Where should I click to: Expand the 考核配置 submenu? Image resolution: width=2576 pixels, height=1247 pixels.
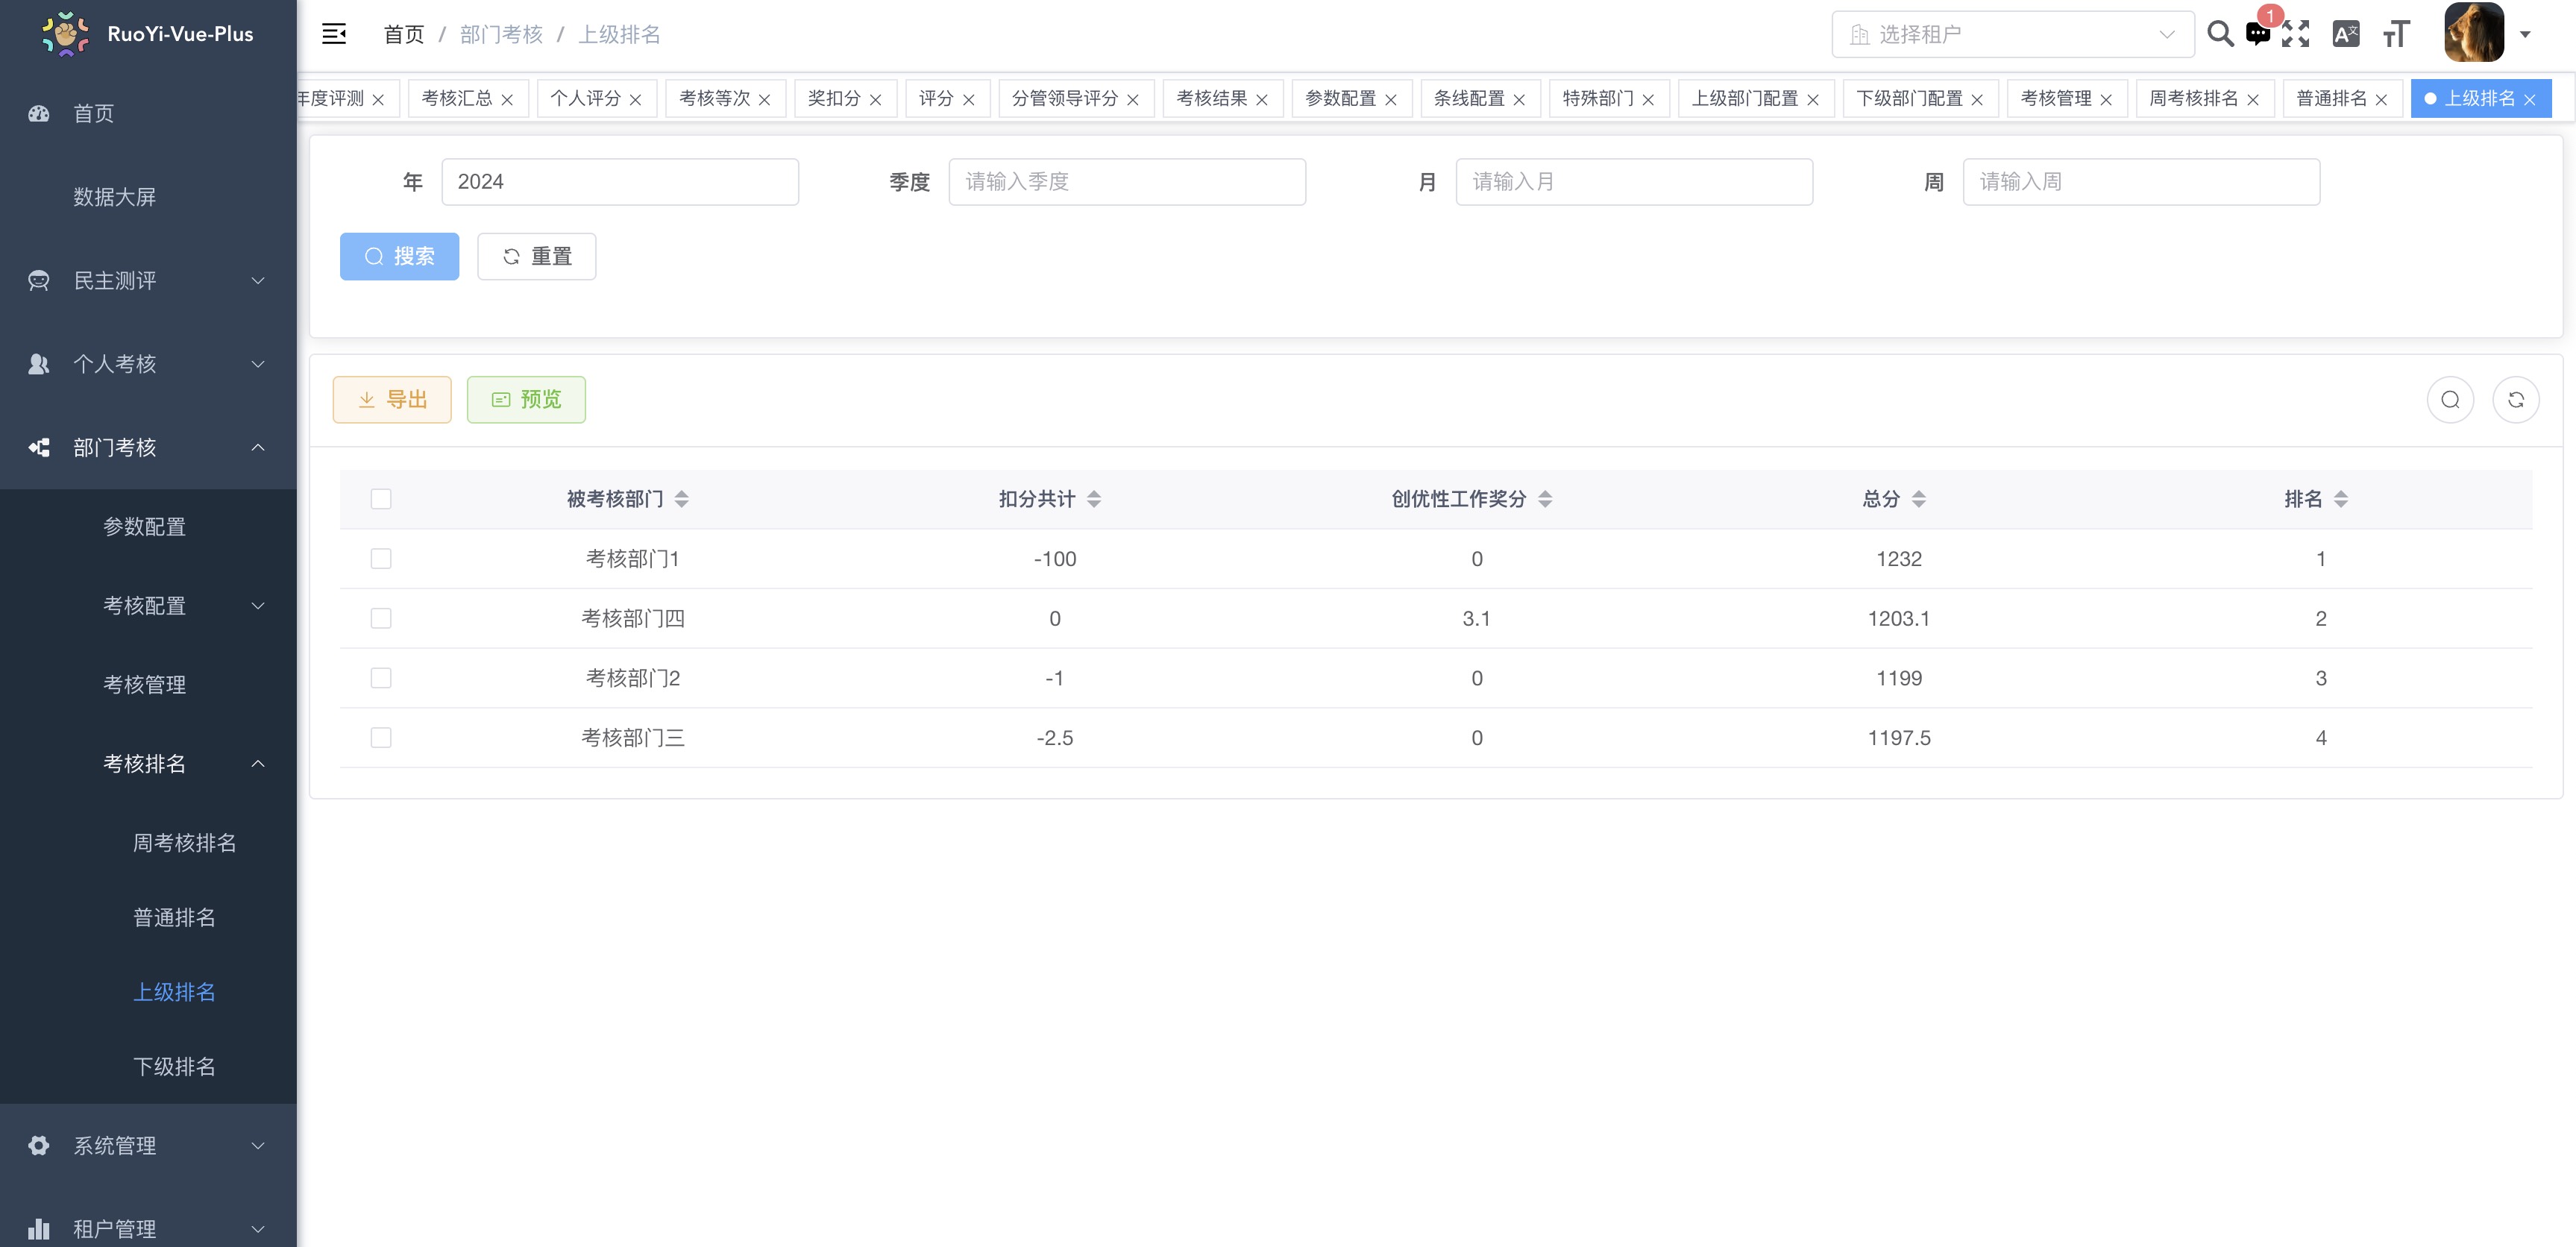coord(148,606)
